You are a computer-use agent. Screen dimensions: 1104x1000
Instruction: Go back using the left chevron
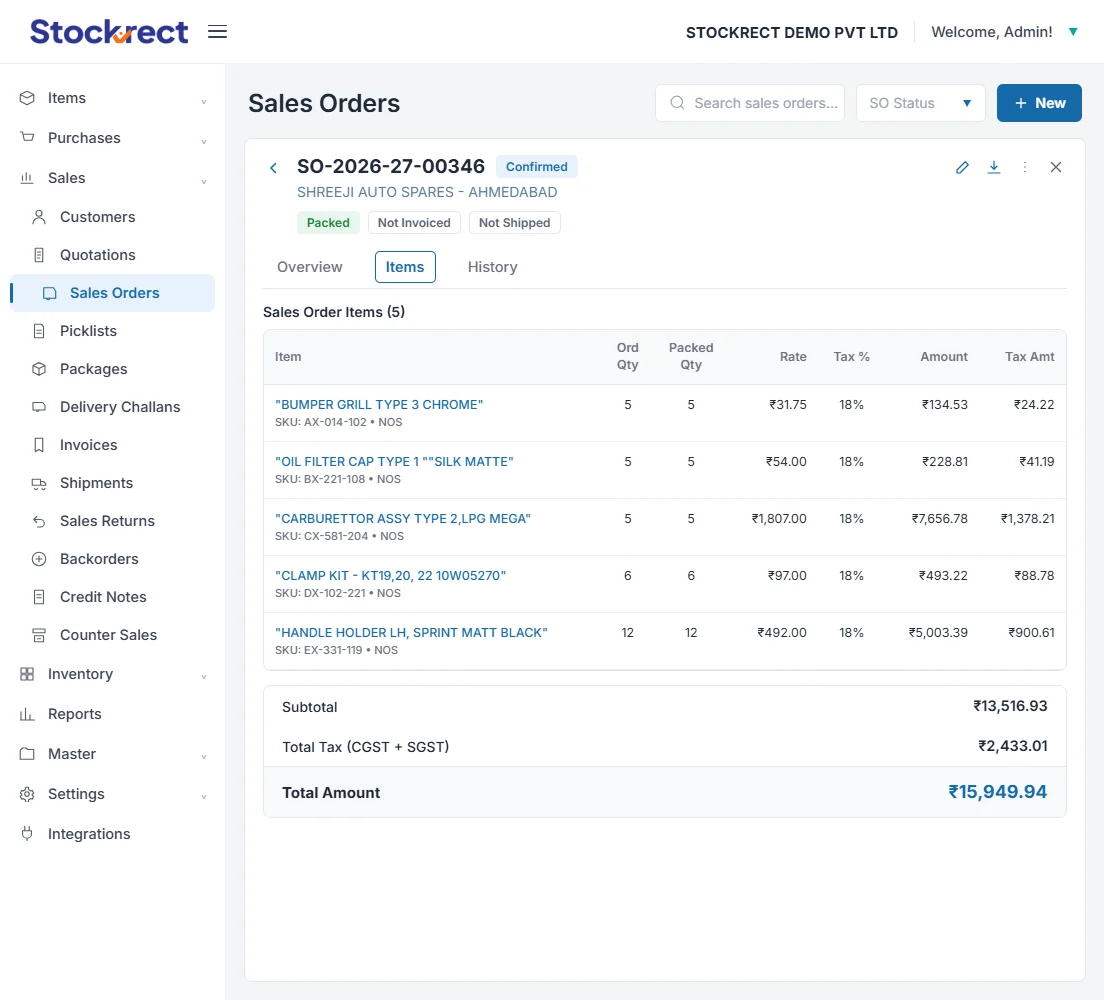click(273, 168)
